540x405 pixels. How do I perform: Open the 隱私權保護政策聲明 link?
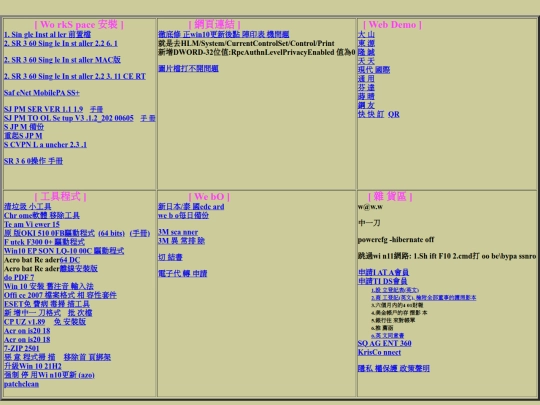click(394, 368)
